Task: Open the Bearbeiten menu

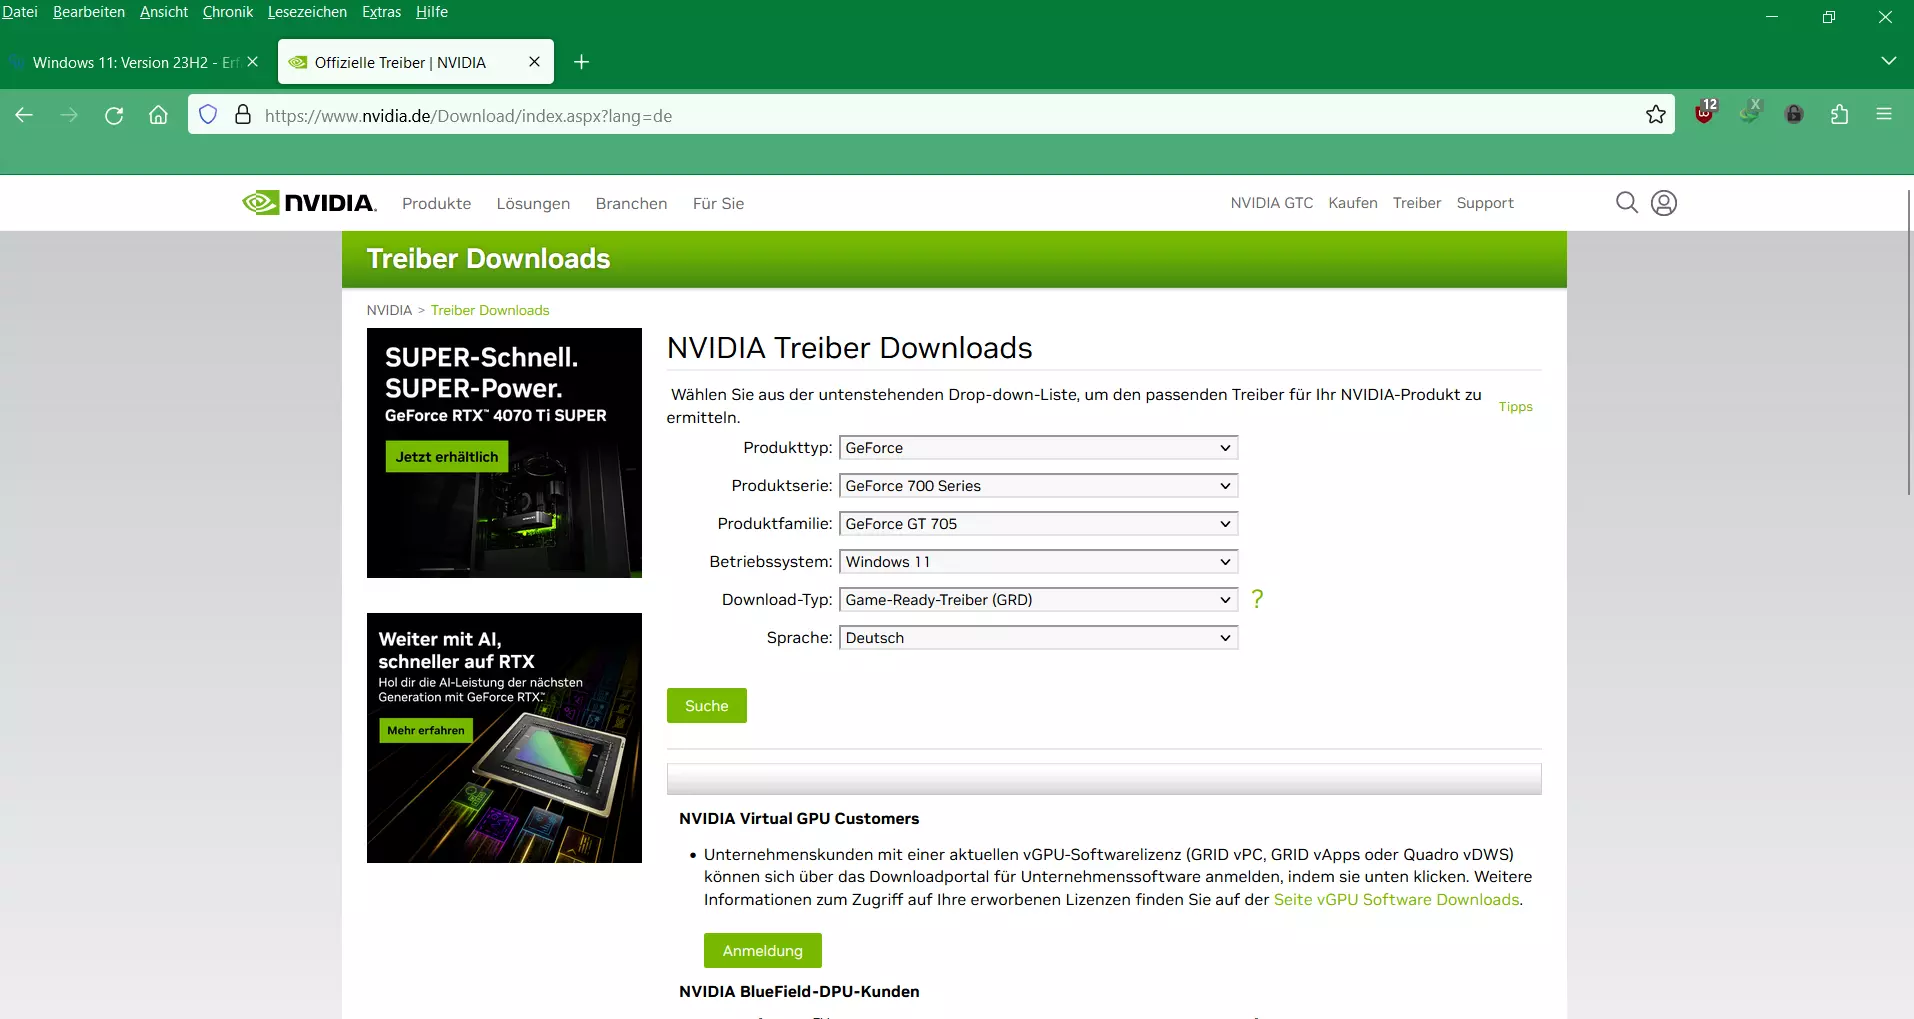Action: tap(89, 12)
